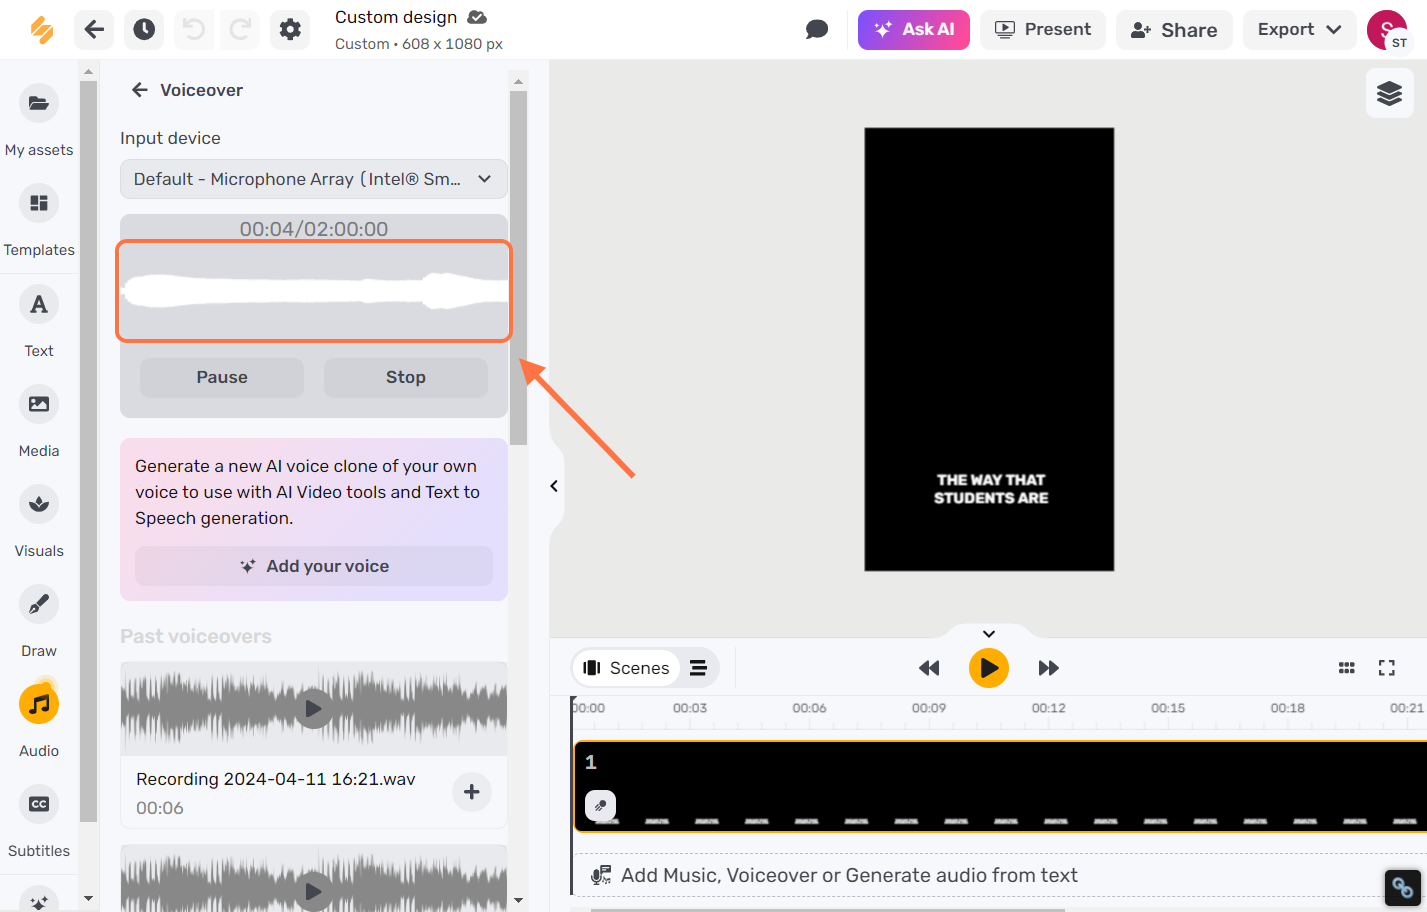Open comments speech bubble
The height and width of the screenshot is (912, 1427).
[x=817, y=30]
